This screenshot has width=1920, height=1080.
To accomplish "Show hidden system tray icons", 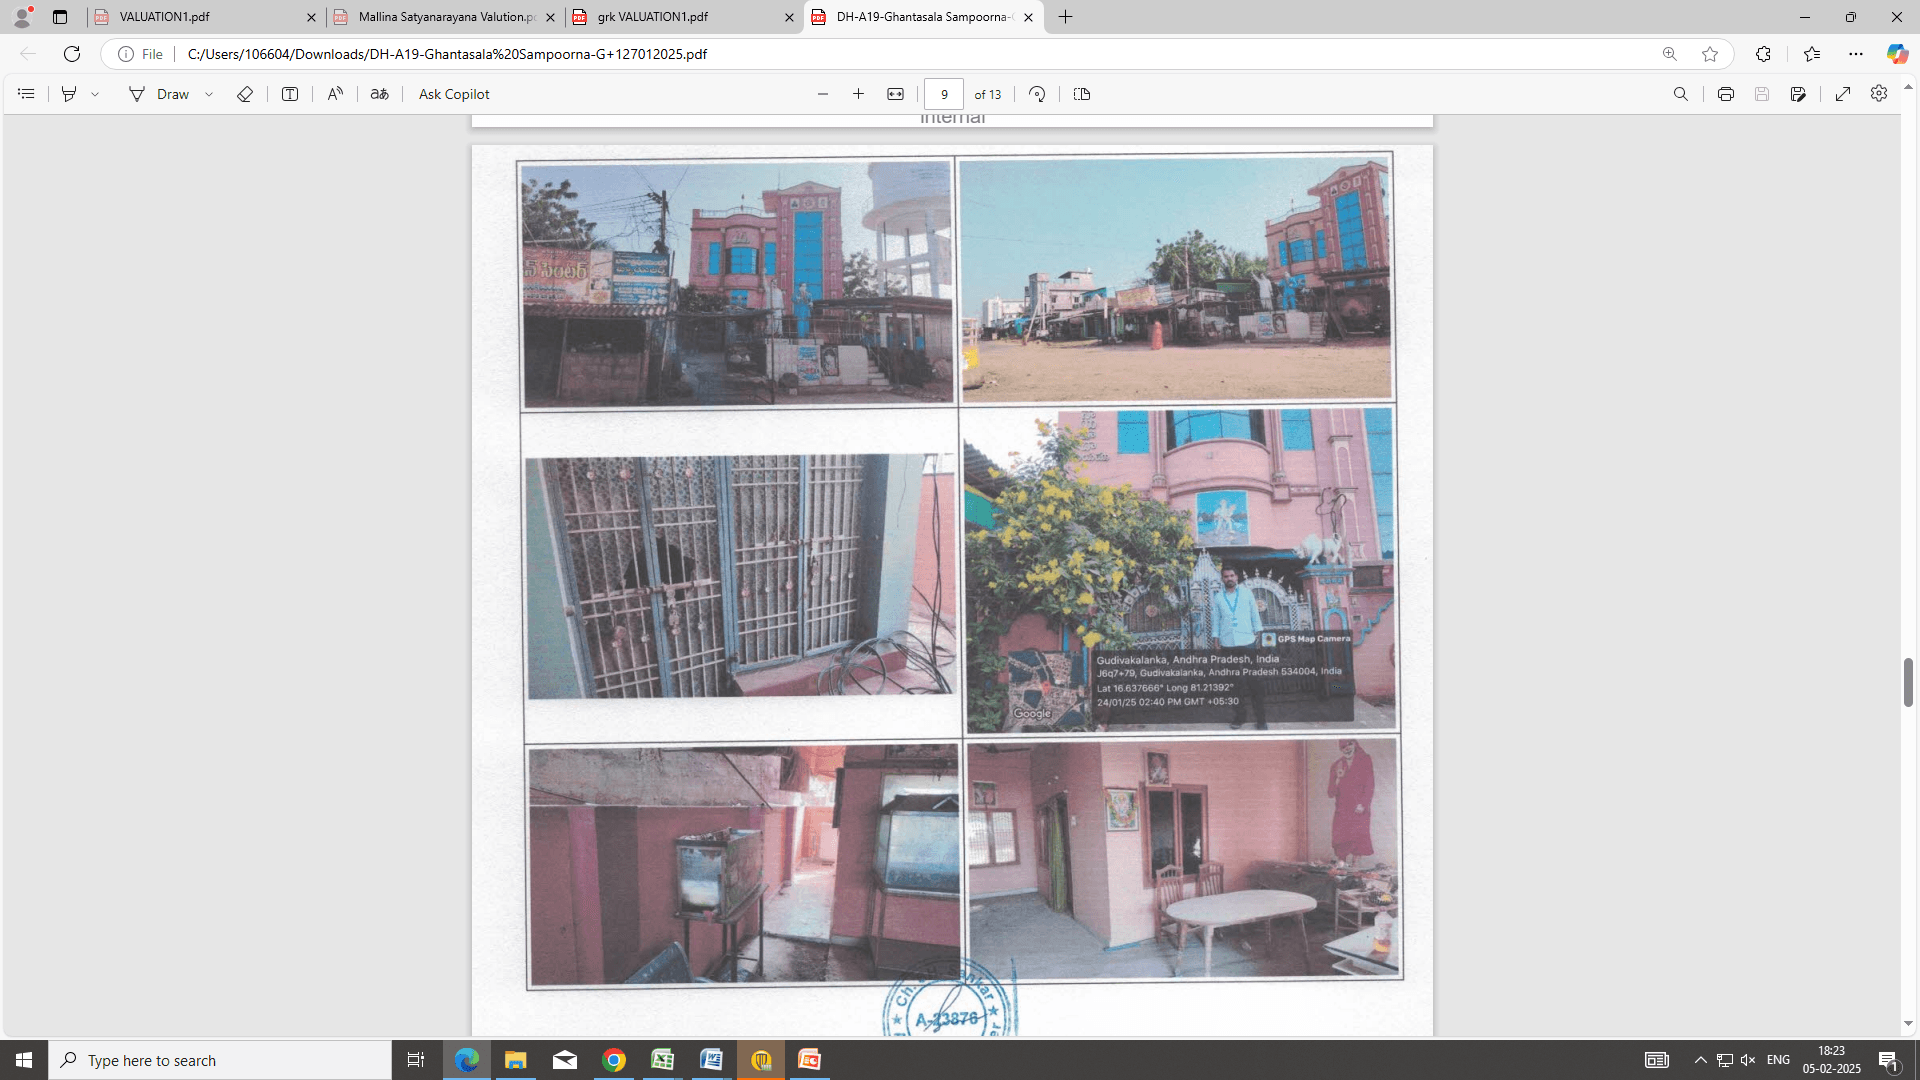I will coord(1701,1060).
